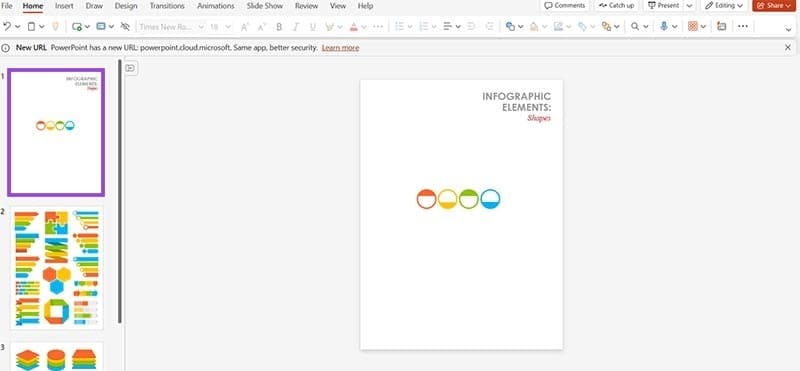Click the Catch up button
The height and width of the screenshot is (371, 800).
616,6
